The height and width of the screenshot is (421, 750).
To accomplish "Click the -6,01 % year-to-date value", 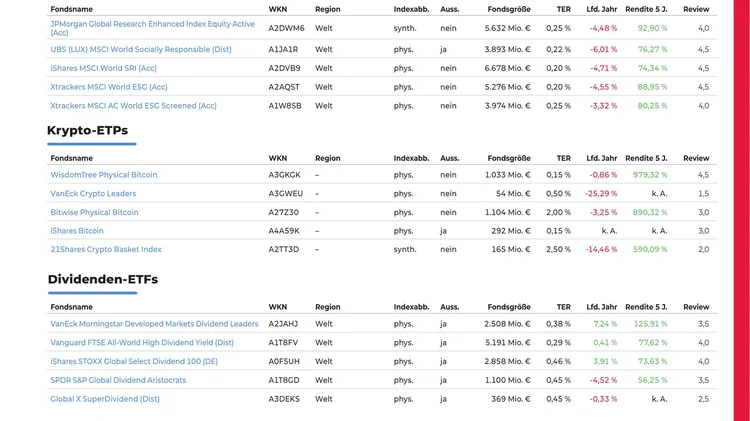I will (x=603, y=49).
